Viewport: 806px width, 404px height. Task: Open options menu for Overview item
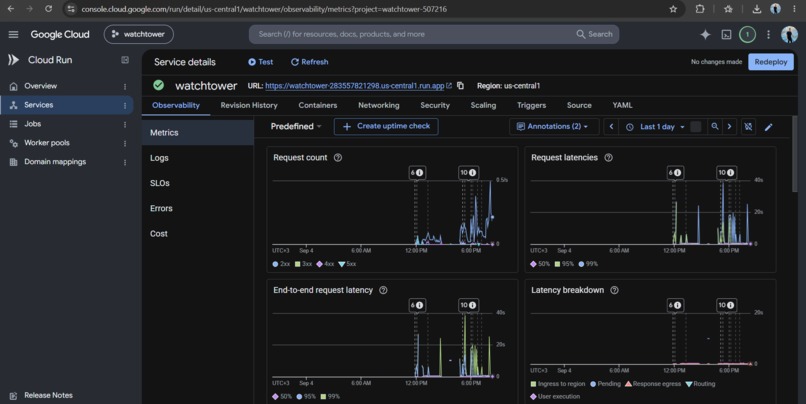[125, 86]
